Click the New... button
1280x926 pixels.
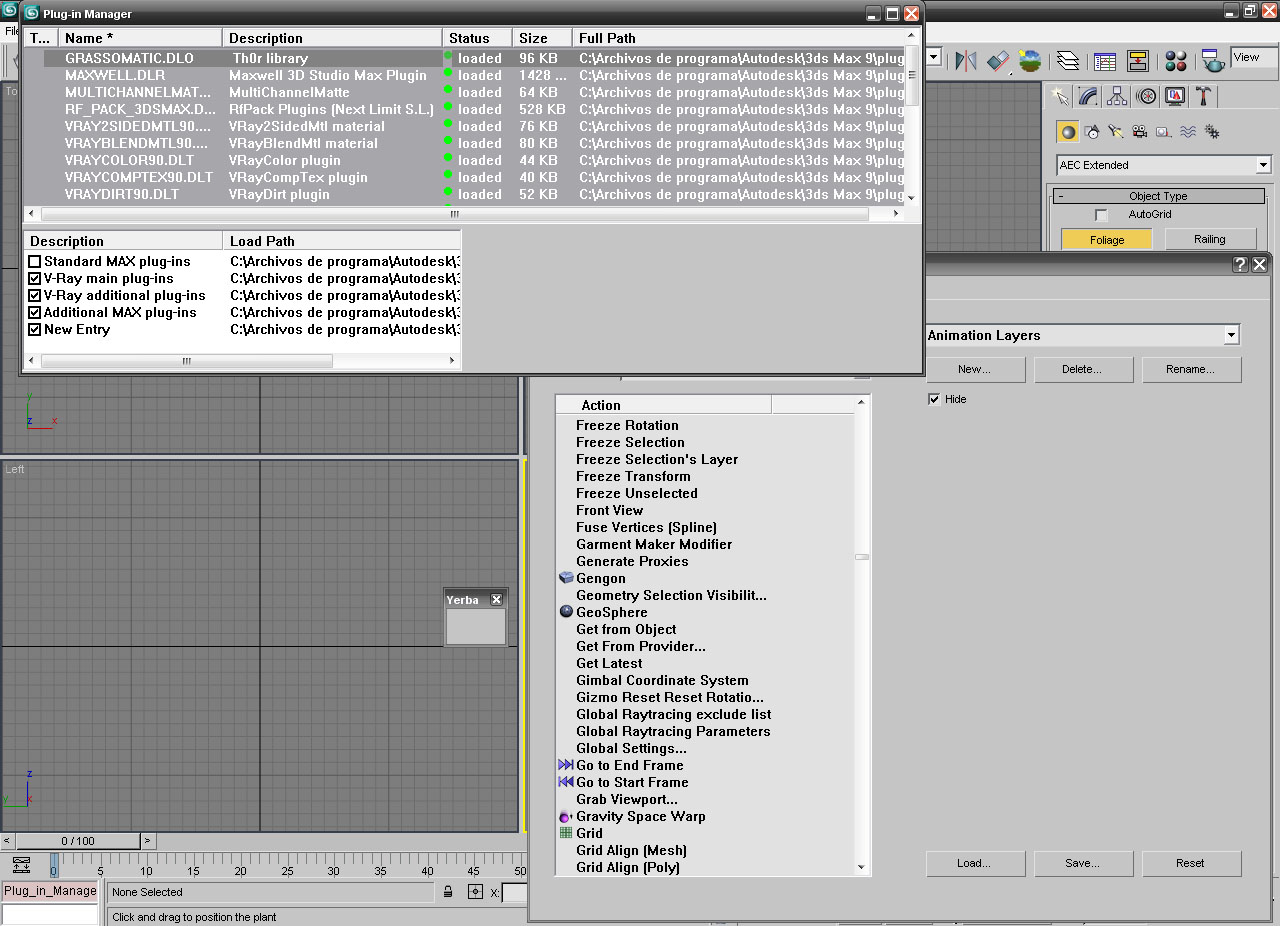[x=975, y=369]
